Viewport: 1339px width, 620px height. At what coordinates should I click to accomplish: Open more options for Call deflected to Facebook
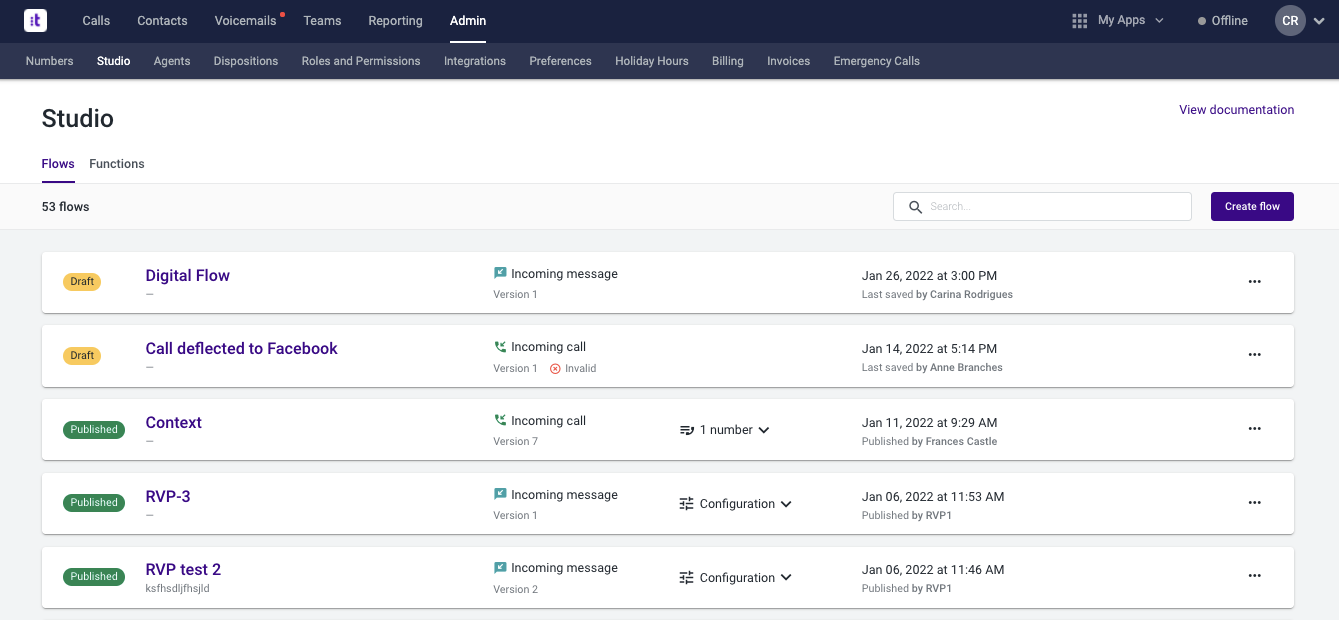(x=1254, y=355)
